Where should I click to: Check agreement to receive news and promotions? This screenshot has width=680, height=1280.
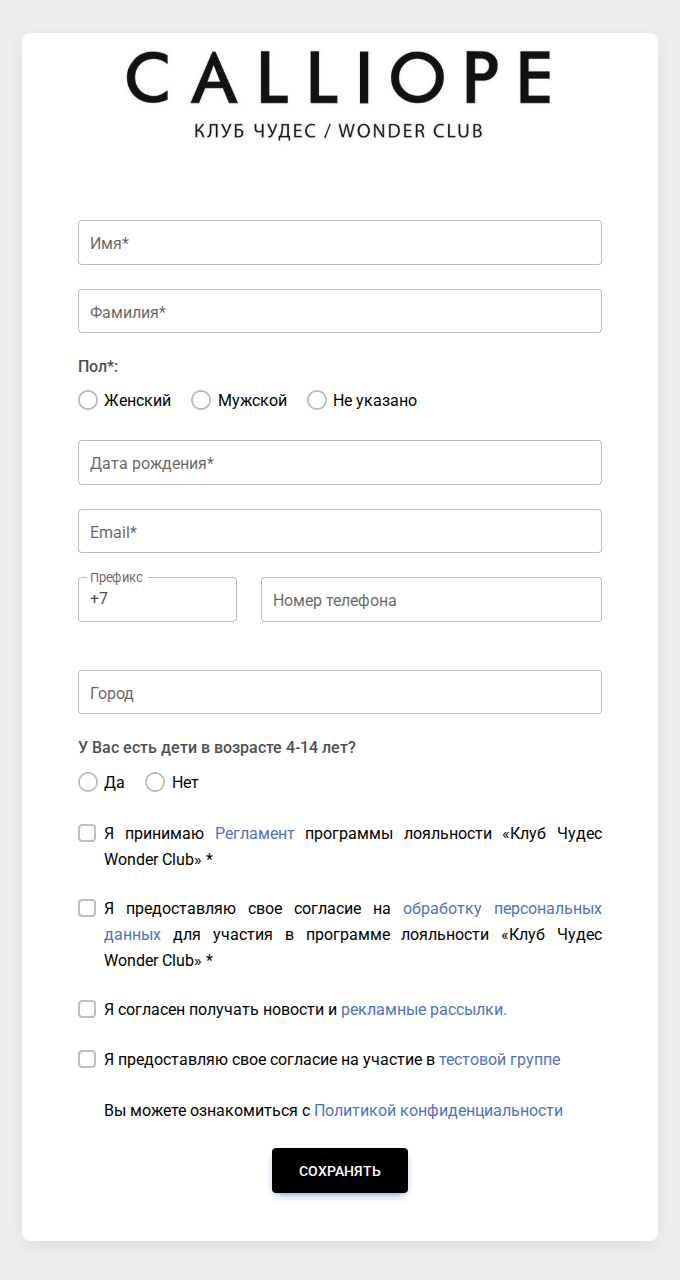tap(87, 1009)
